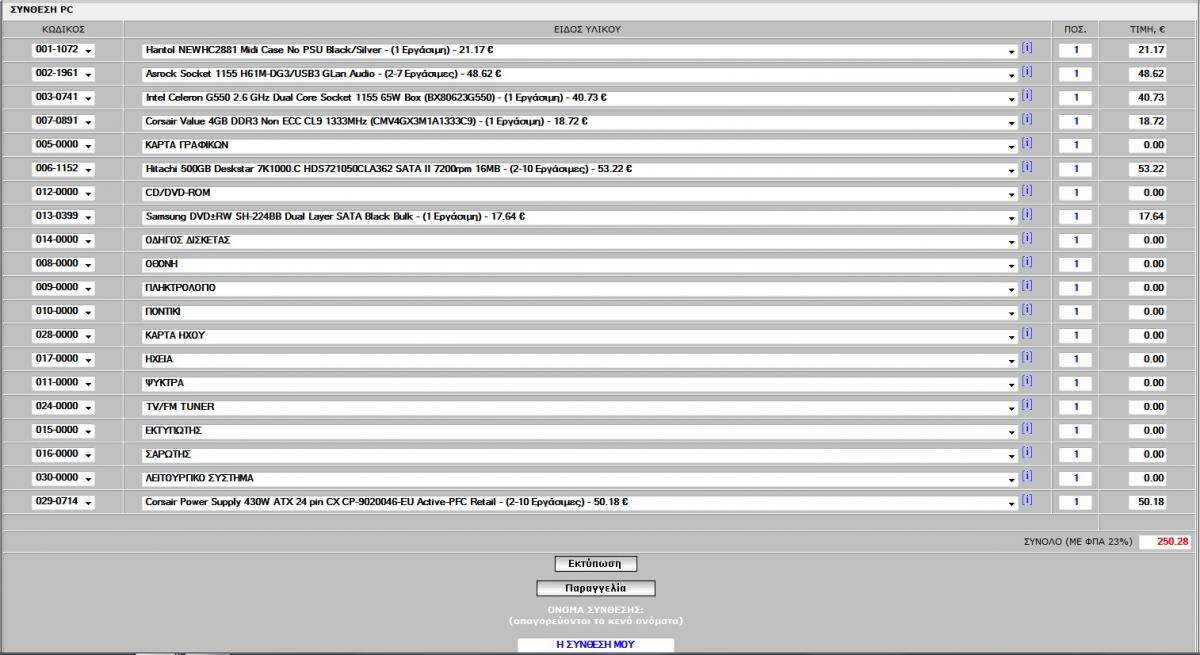The height and width of the screenshot is (655, 1200).
Task: Click quantity field for Corsair Power Supply row
Action: tap(1076, 502)
